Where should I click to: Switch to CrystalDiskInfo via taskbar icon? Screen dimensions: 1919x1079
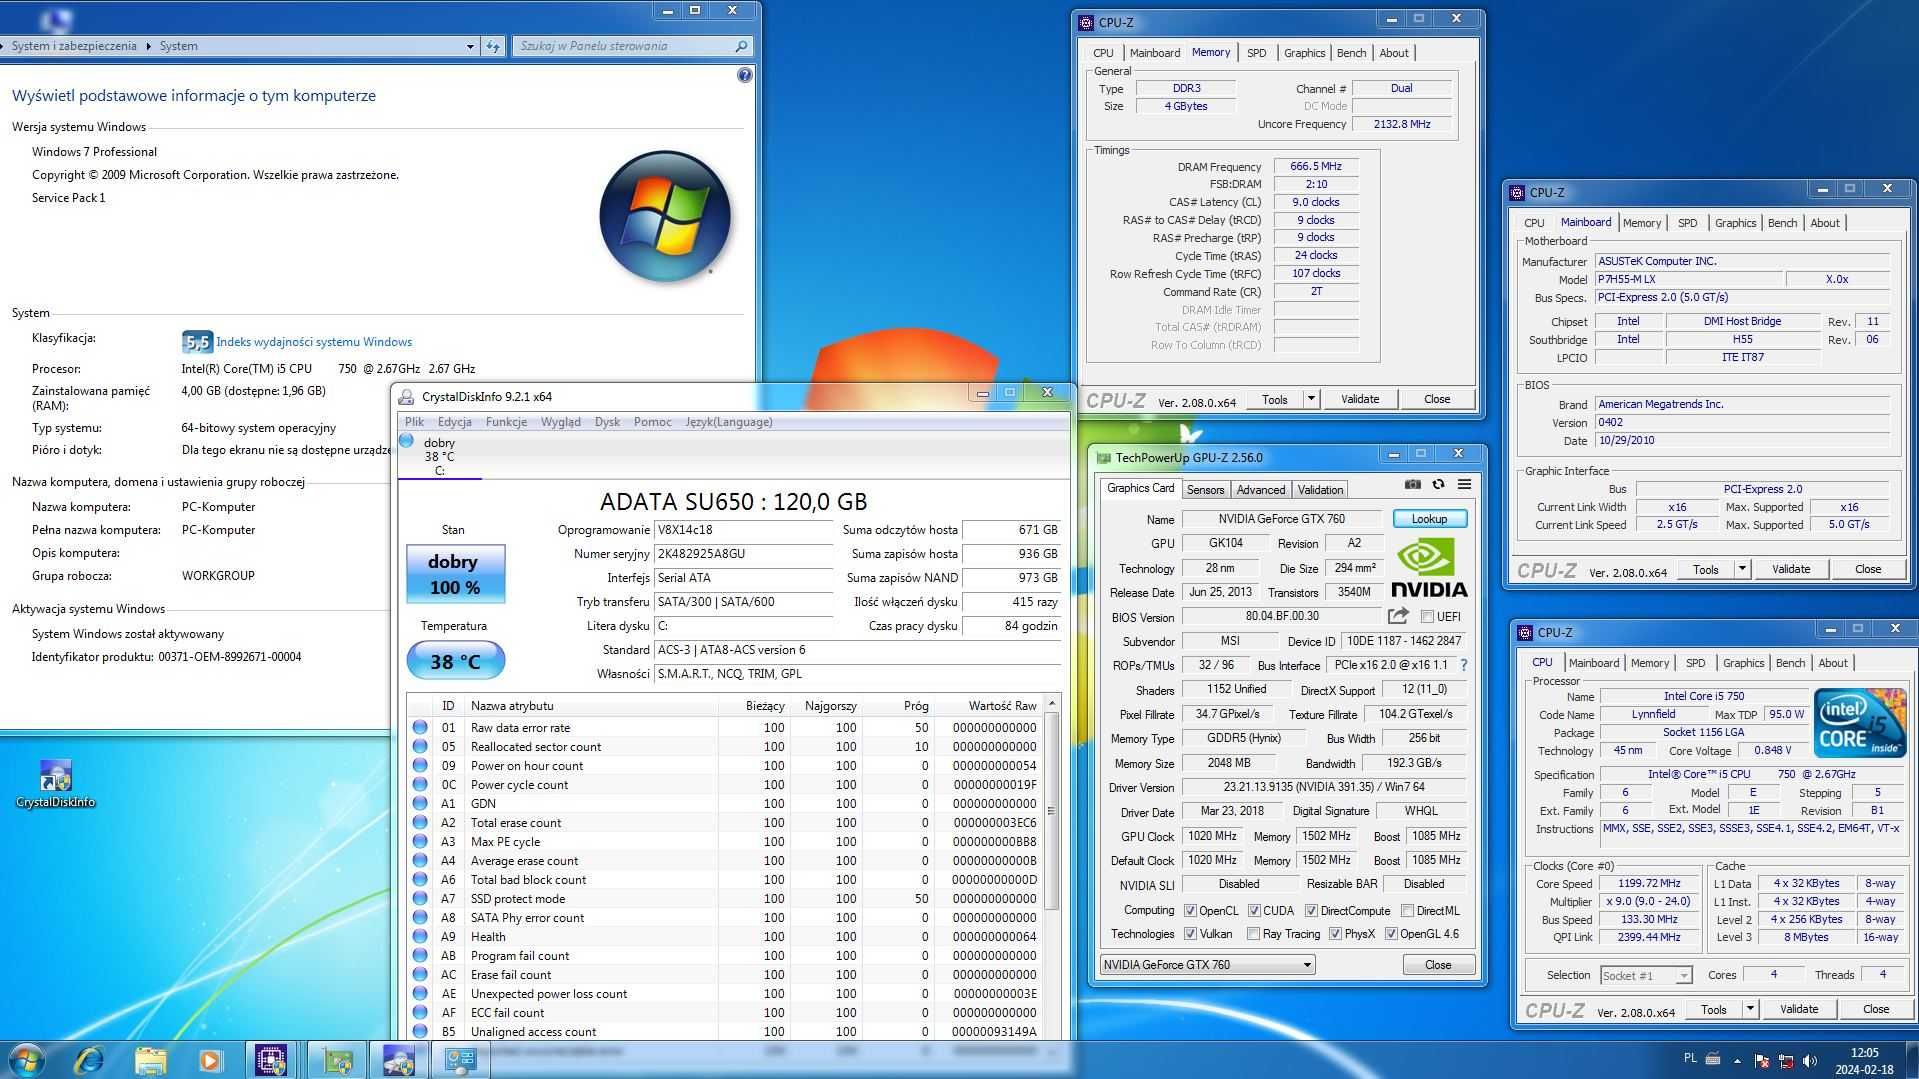[398, 1060]
